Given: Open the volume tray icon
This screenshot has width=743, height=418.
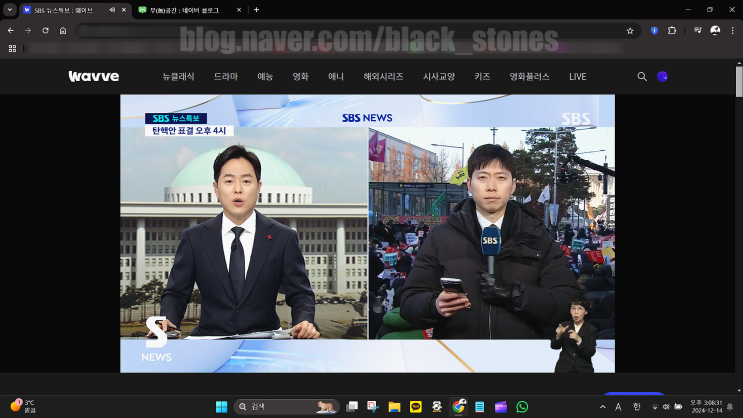Looking at the screenshot, I should 666,407.
